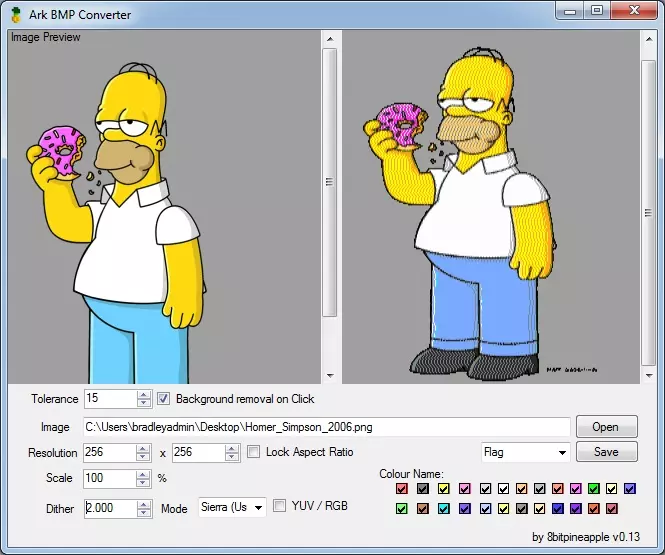Increase the resolution width with up arrow
665x555 pixels.
143,449
